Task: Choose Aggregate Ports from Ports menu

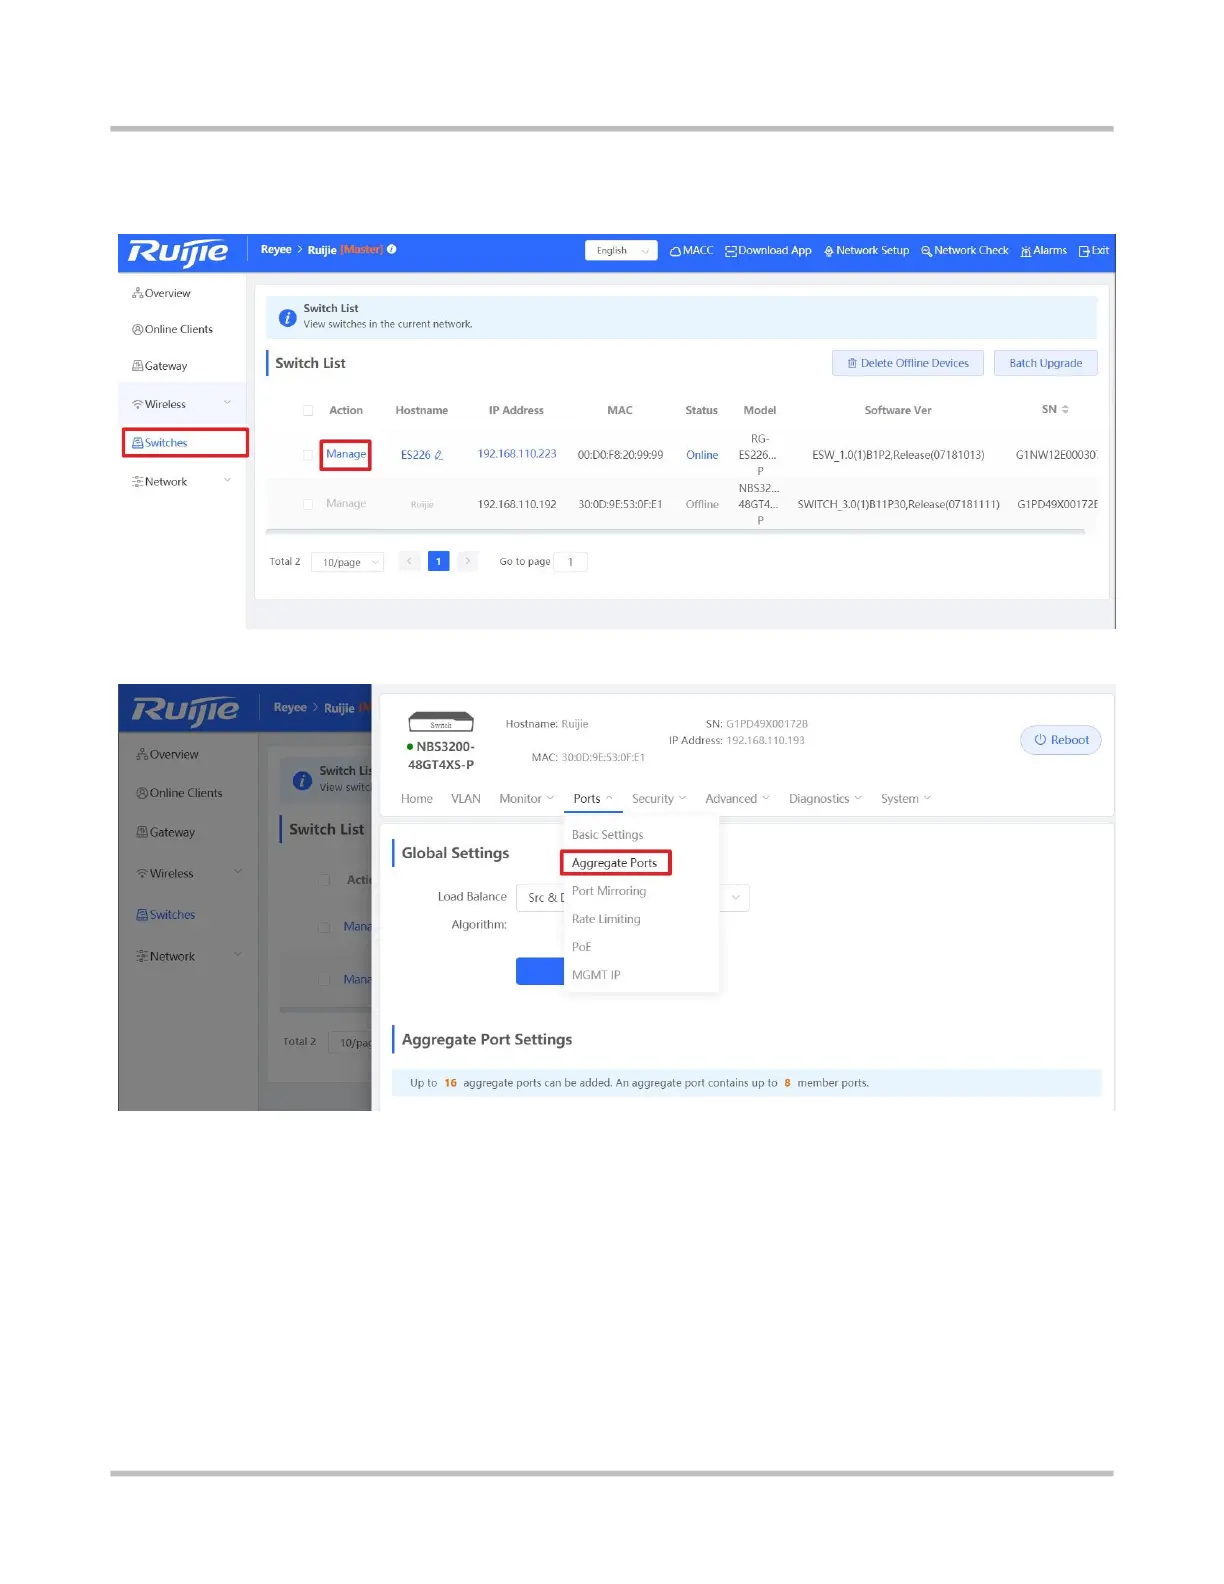Action: coord(615,863)
